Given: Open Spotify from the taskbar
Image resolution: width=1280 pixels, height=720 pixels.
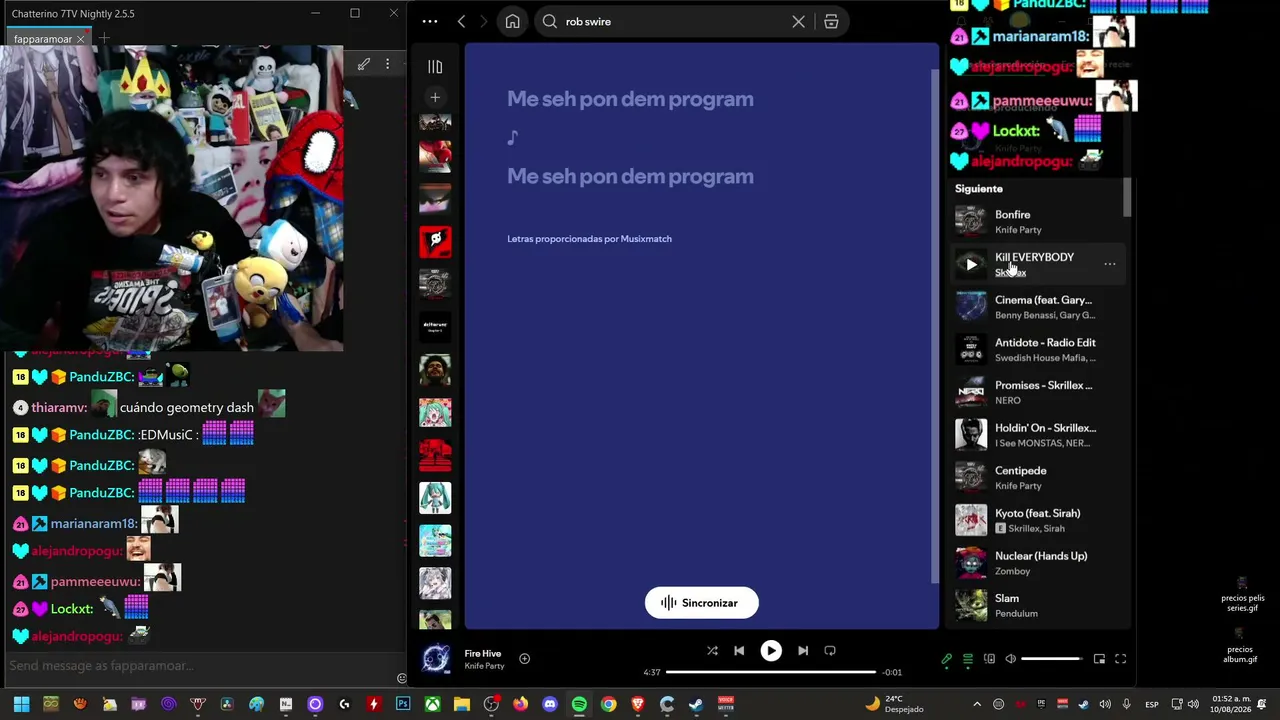Looking at the screenshot, I should click(579, 704).
